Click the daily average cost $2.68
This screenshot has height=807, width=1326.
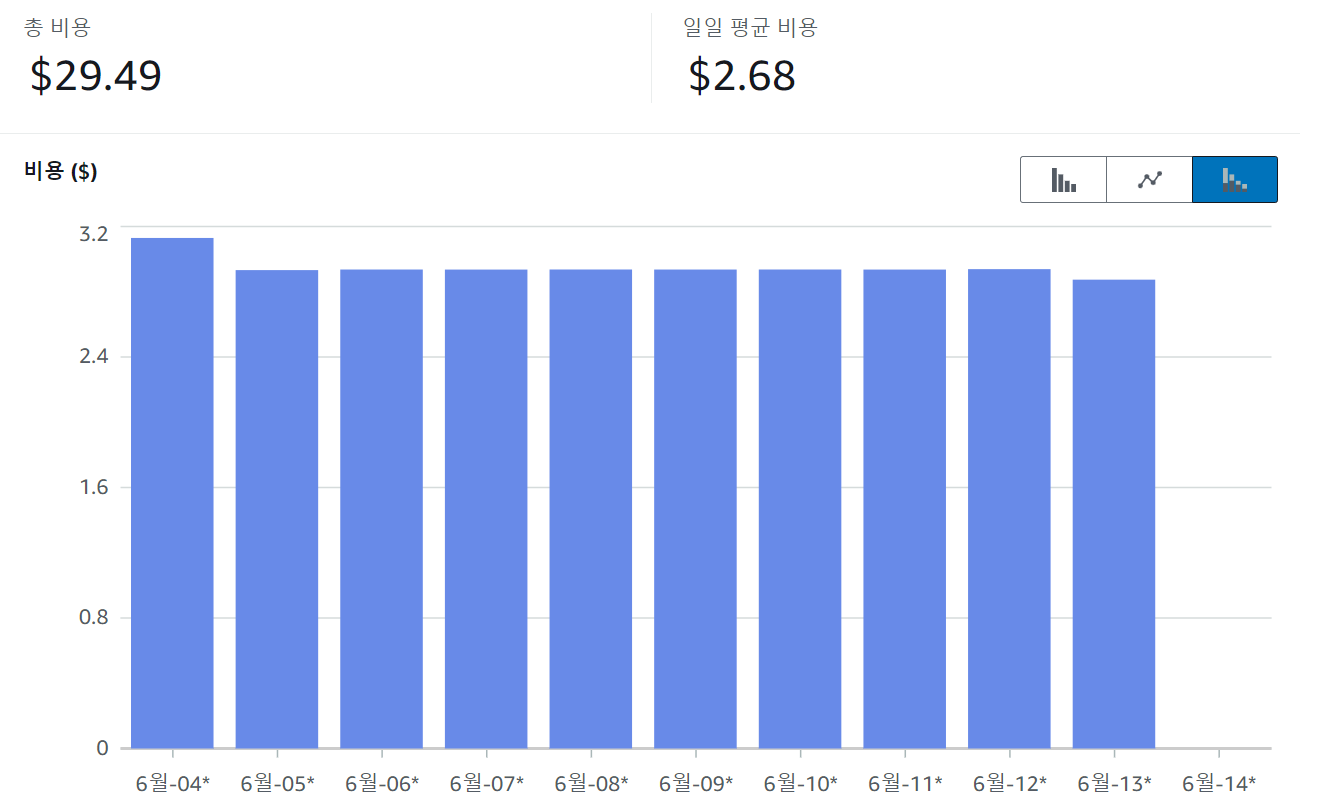pos(742,76)
